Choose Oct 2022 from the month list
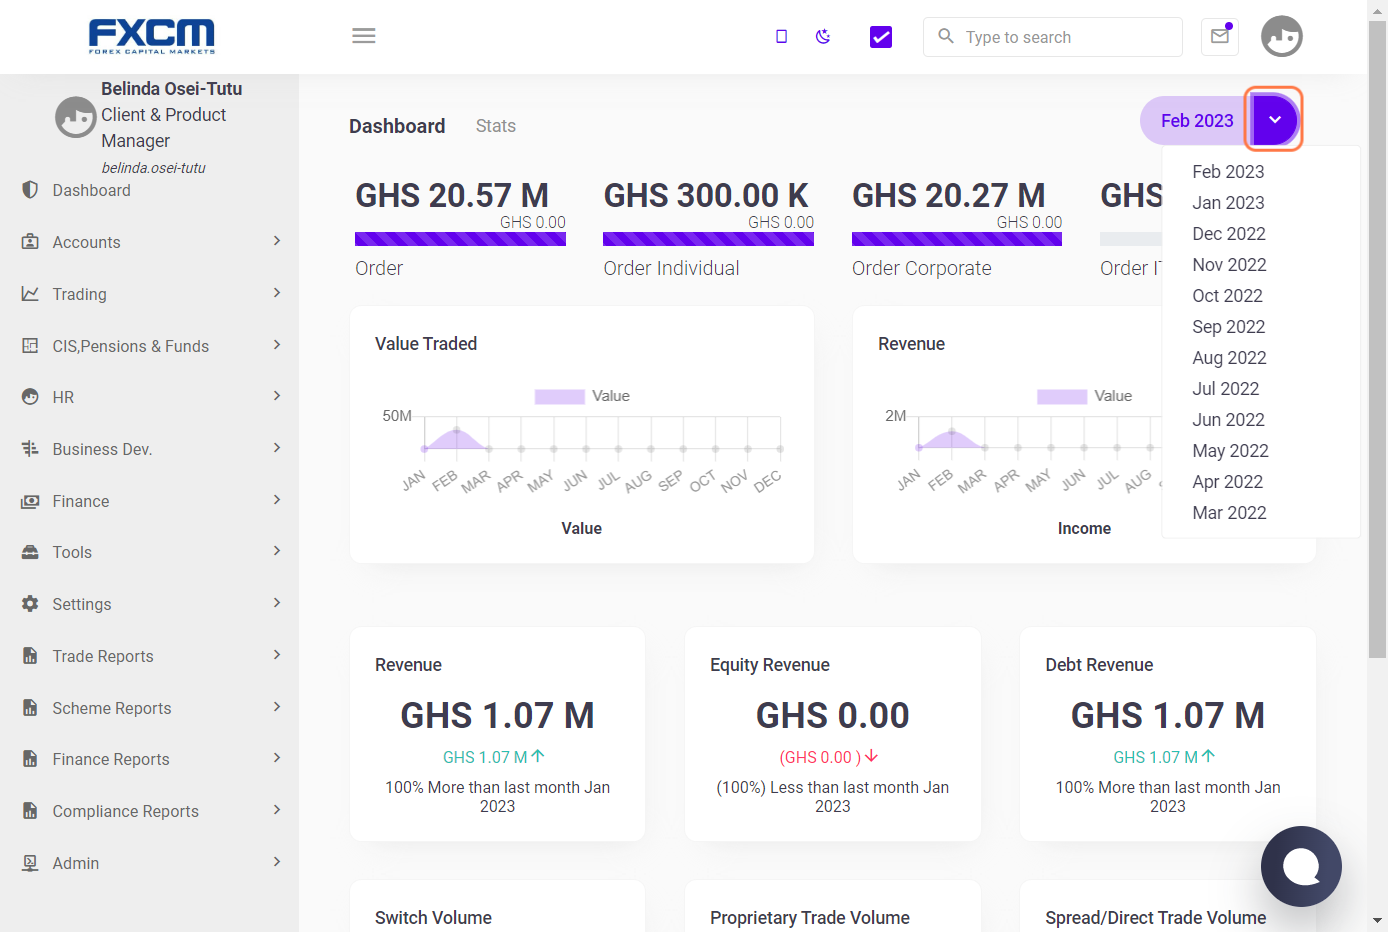The image size is (1388, 932). (1227, 296)
